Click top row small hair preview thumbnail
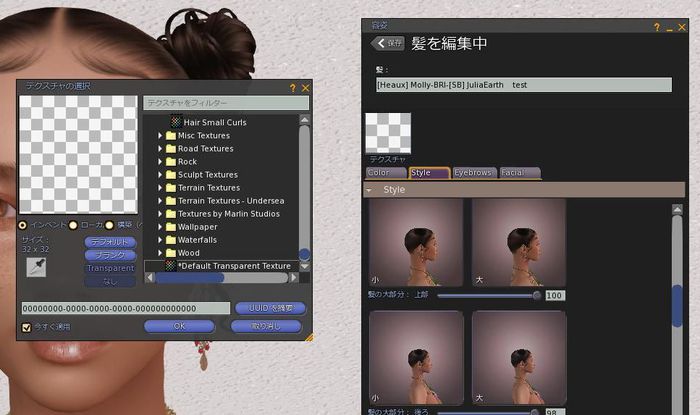The height and width of the screenshot is (415, 700). (x=416, y=243)
